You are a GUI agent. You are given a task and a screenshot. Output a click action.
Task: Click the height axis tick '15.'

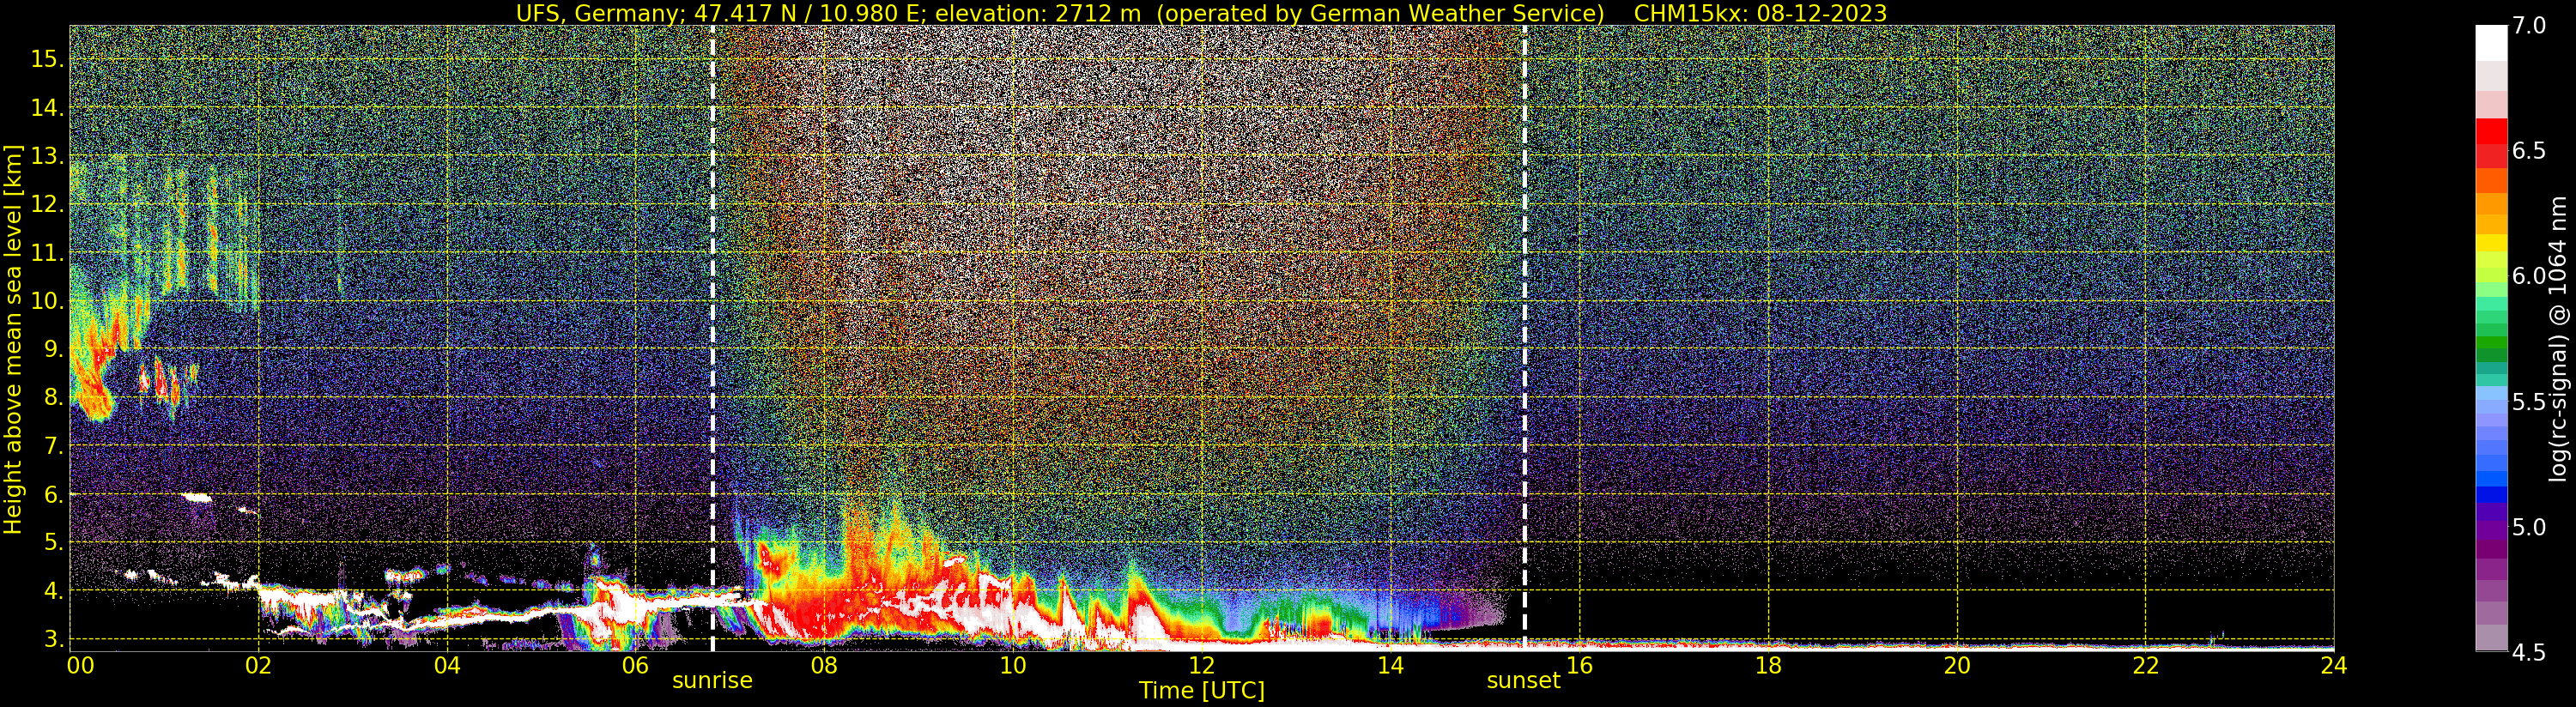48,59
